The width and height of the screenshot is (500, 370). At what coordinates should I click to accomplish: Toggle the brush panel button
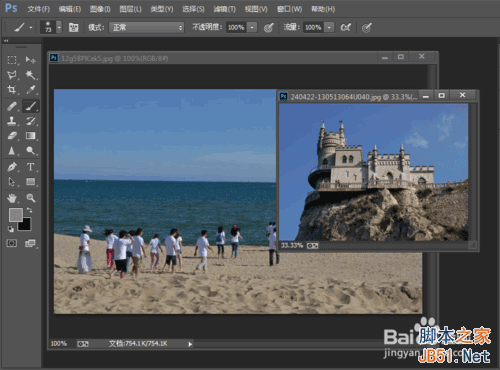tap(73, 27)
